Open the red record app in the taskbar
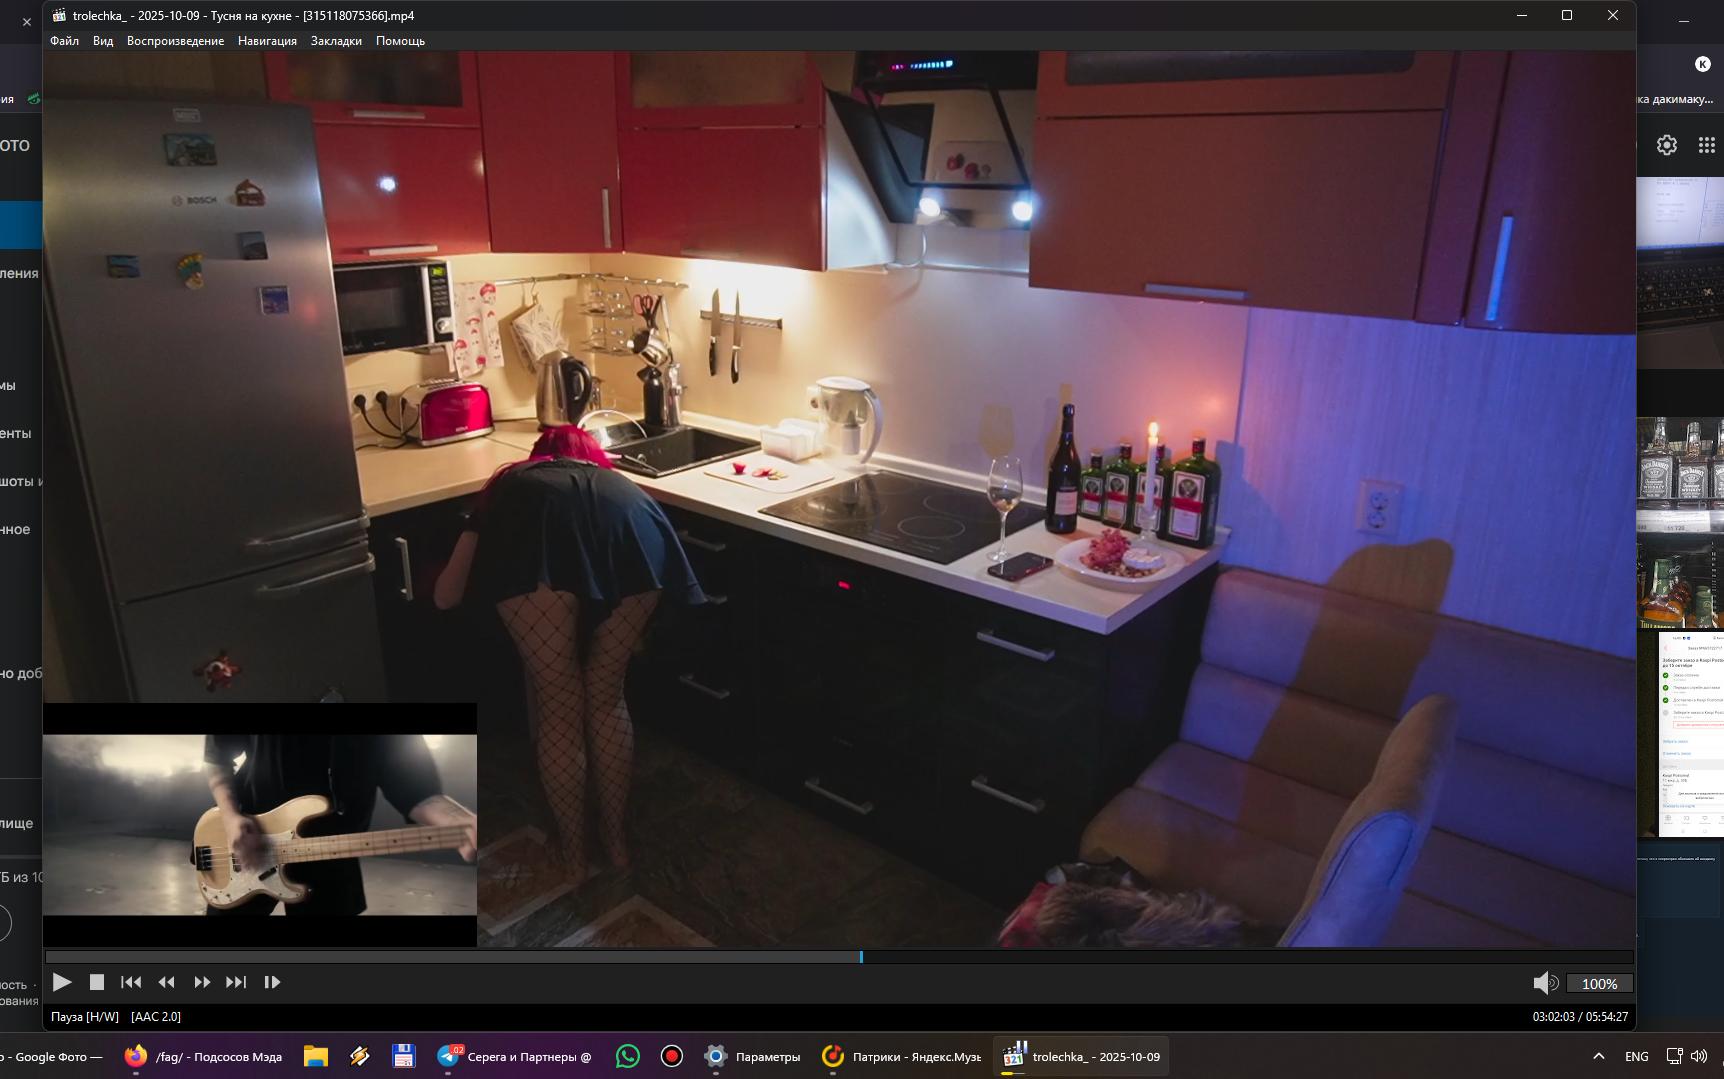Screen dimensions: 1724x1079 (x=672, y=1057)
